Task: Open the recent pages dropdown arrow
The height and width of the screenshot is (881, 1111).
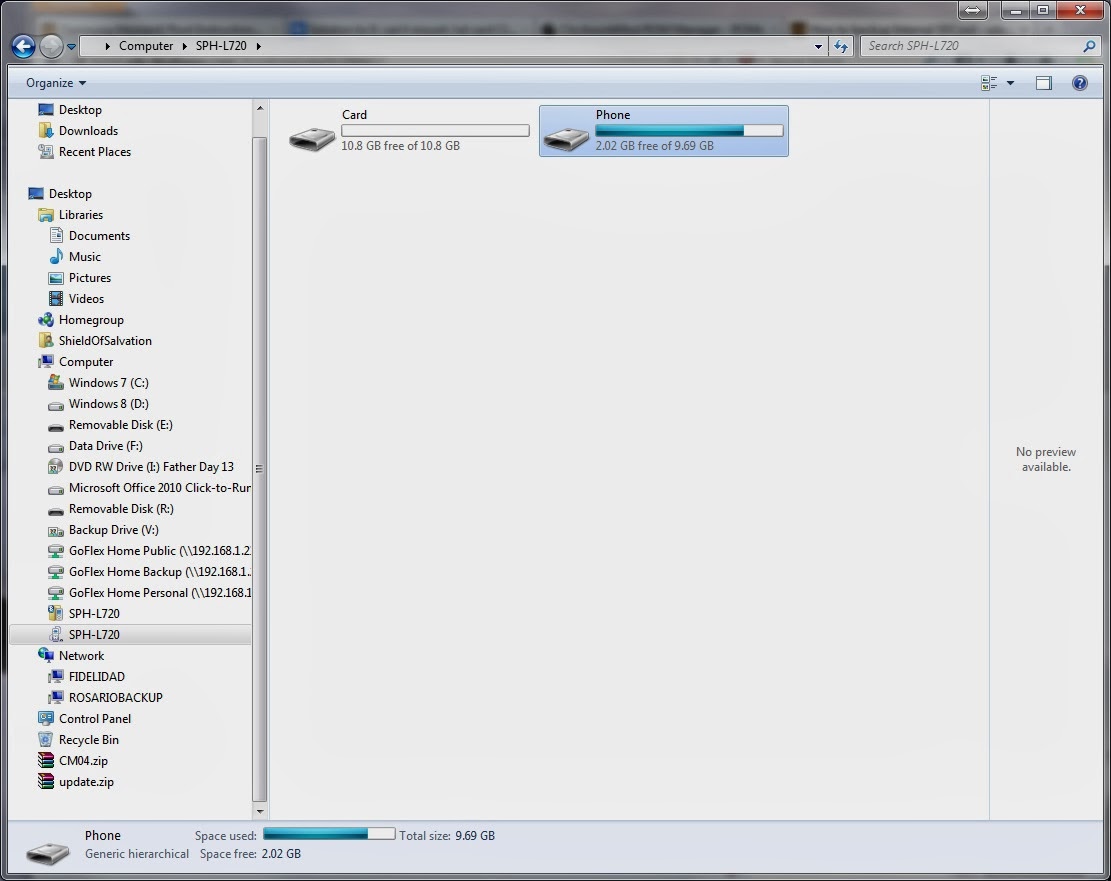Action: coord(72,47)
